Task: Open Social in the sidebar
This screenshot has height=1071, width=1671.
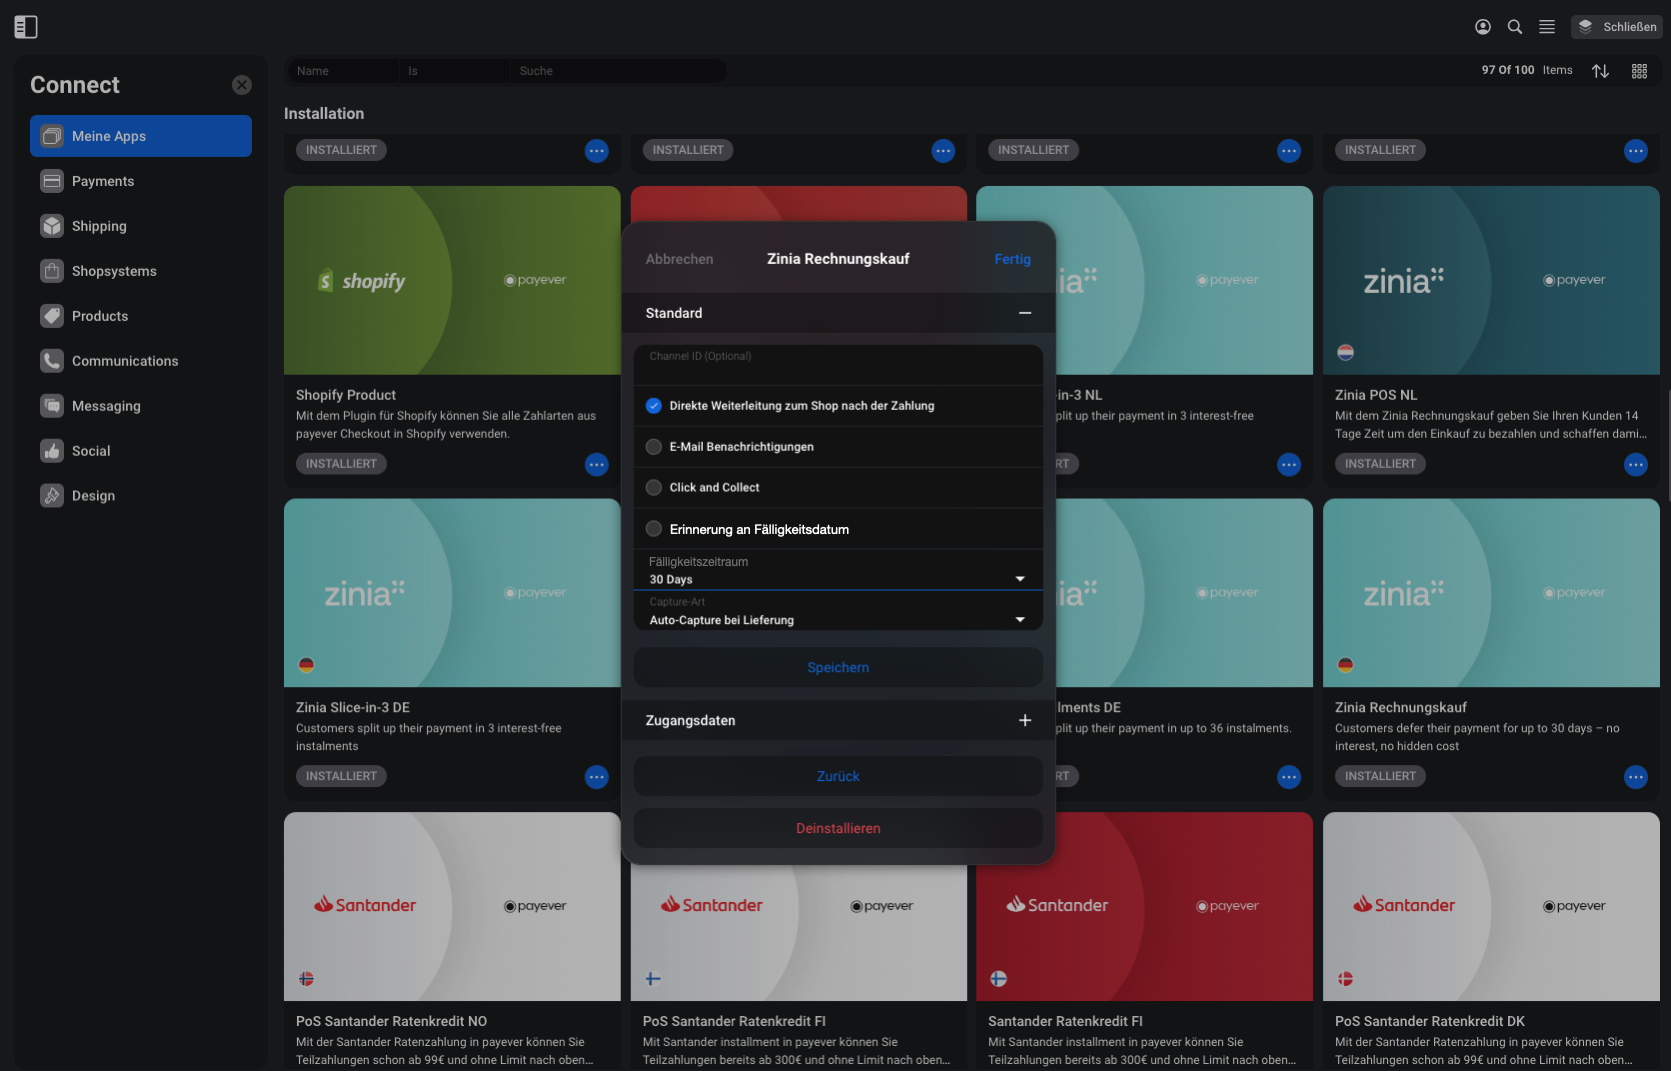Action: [141, 451]
